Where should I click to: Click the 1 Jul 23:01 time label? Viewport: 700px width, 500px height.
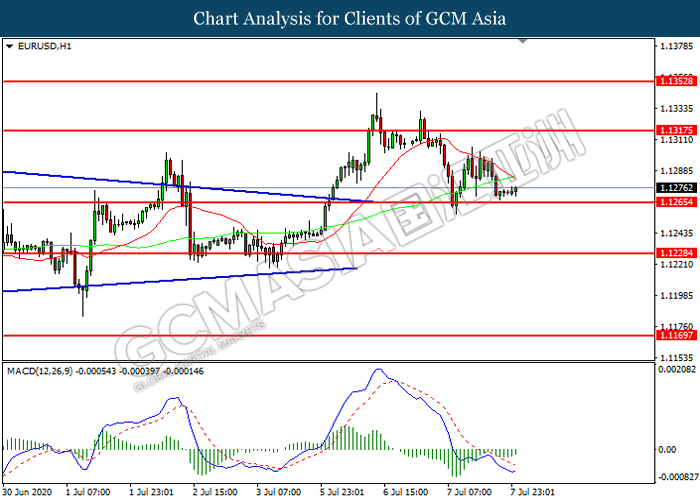tap(152, 492)
